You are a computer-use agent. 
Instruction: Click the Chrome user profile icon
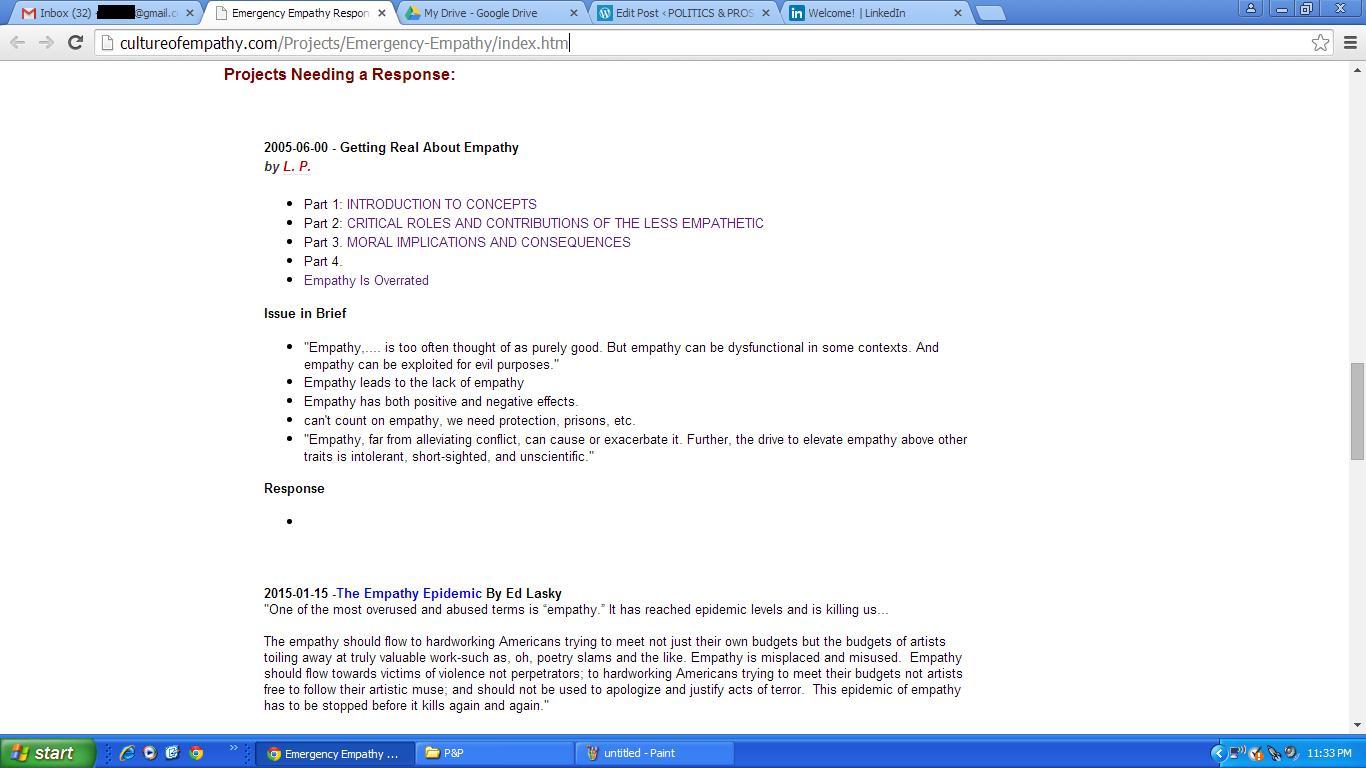tap(1250, 8)
